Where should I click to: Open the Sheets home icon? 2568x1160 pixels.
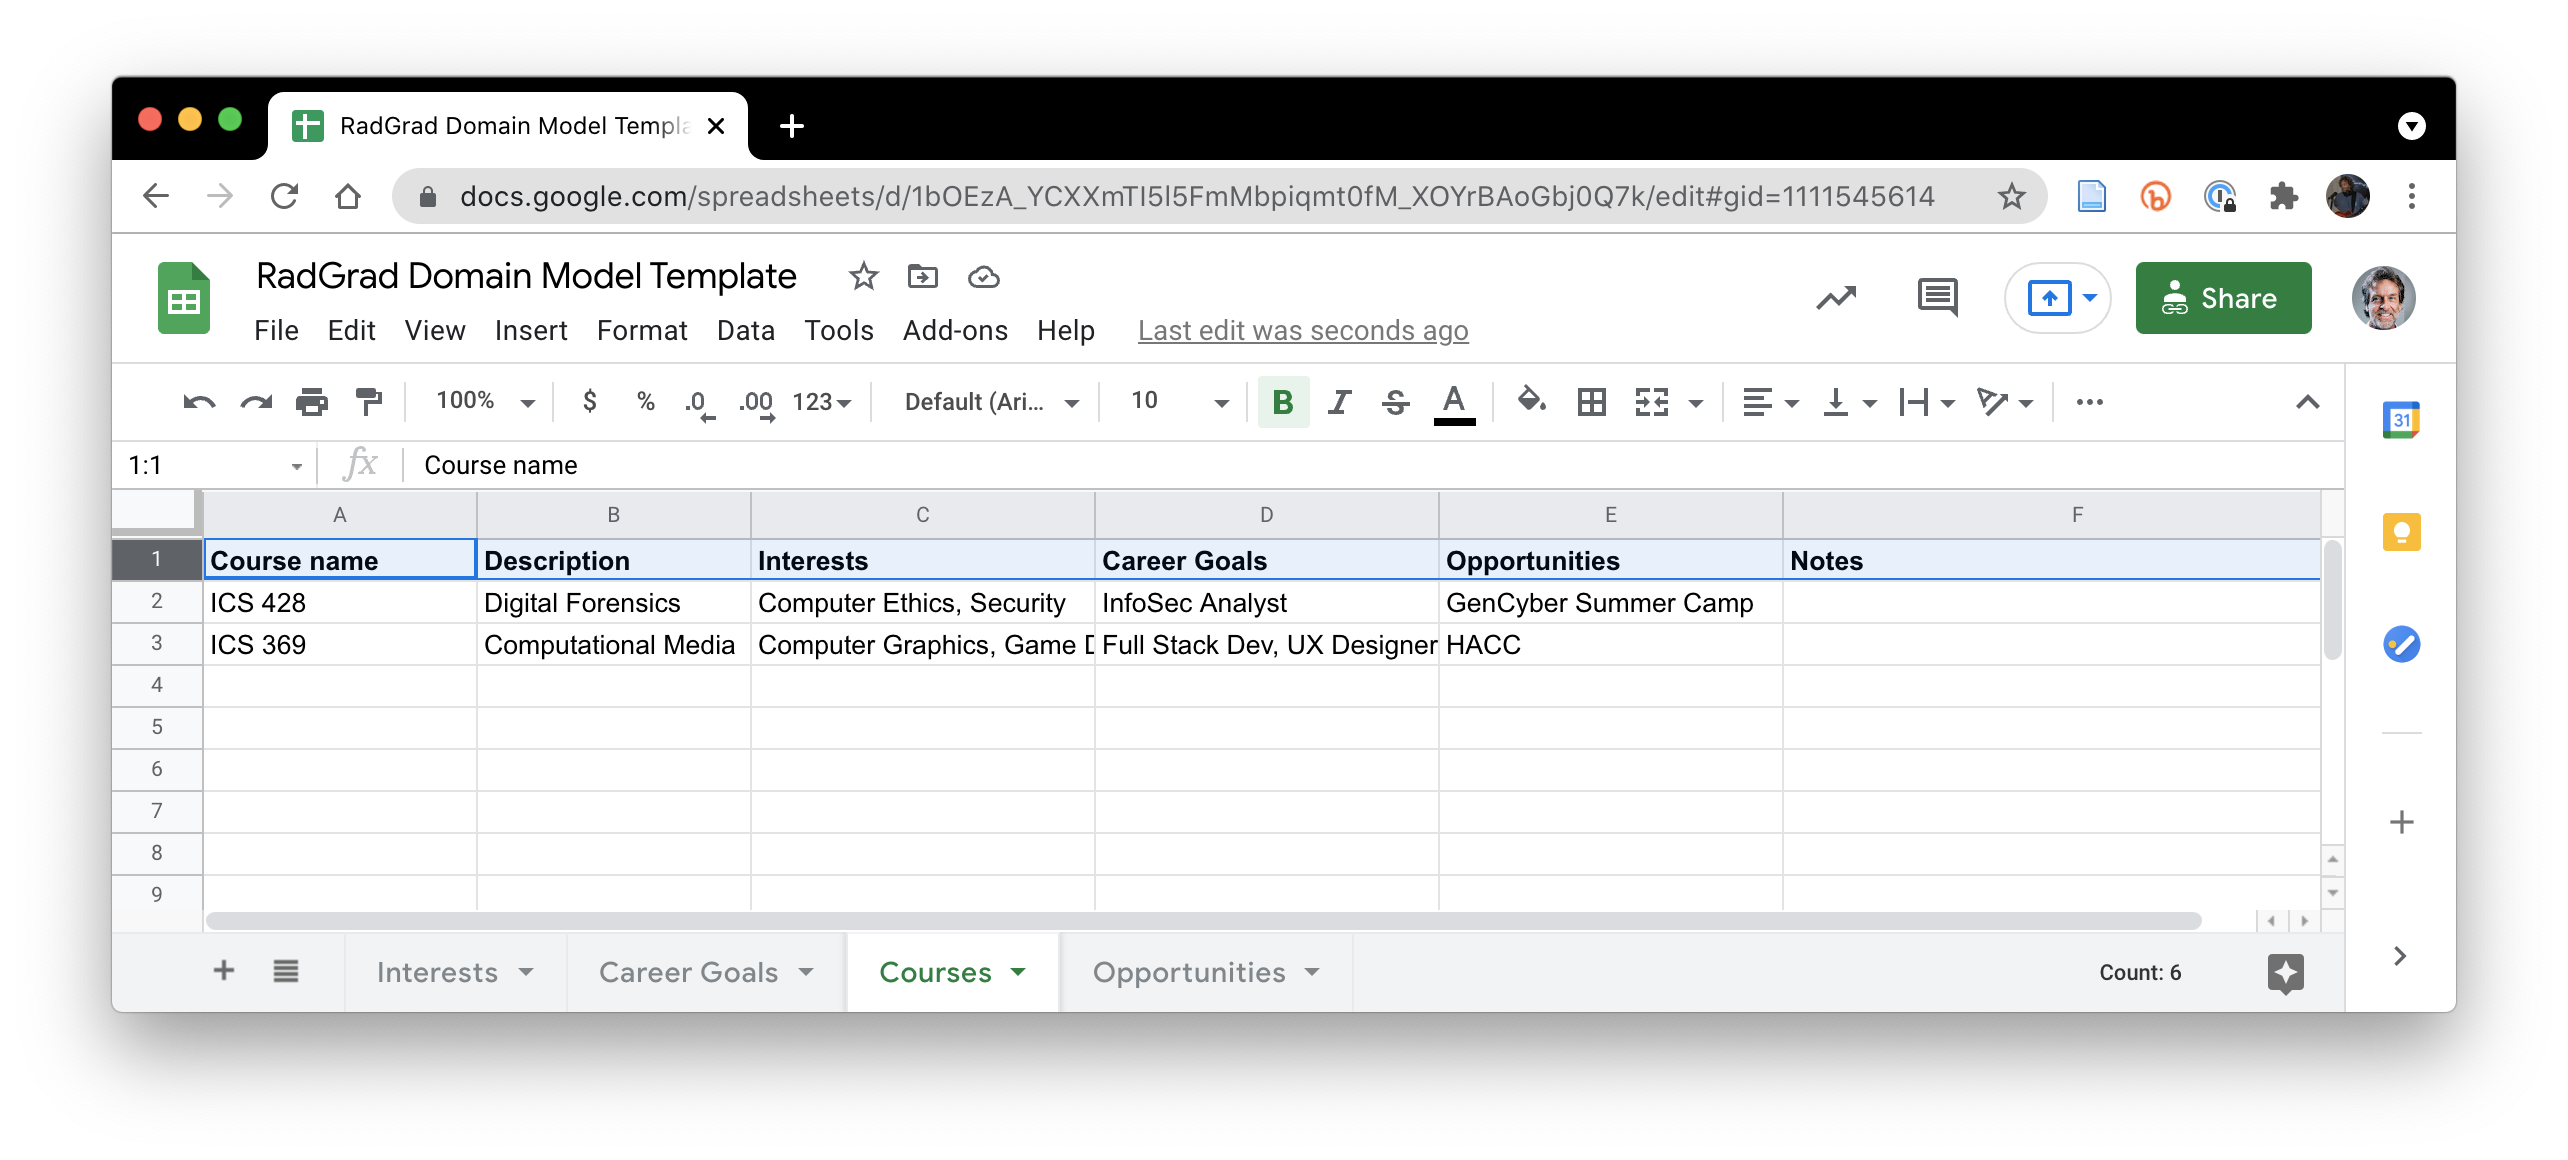[x=184, y=298]
